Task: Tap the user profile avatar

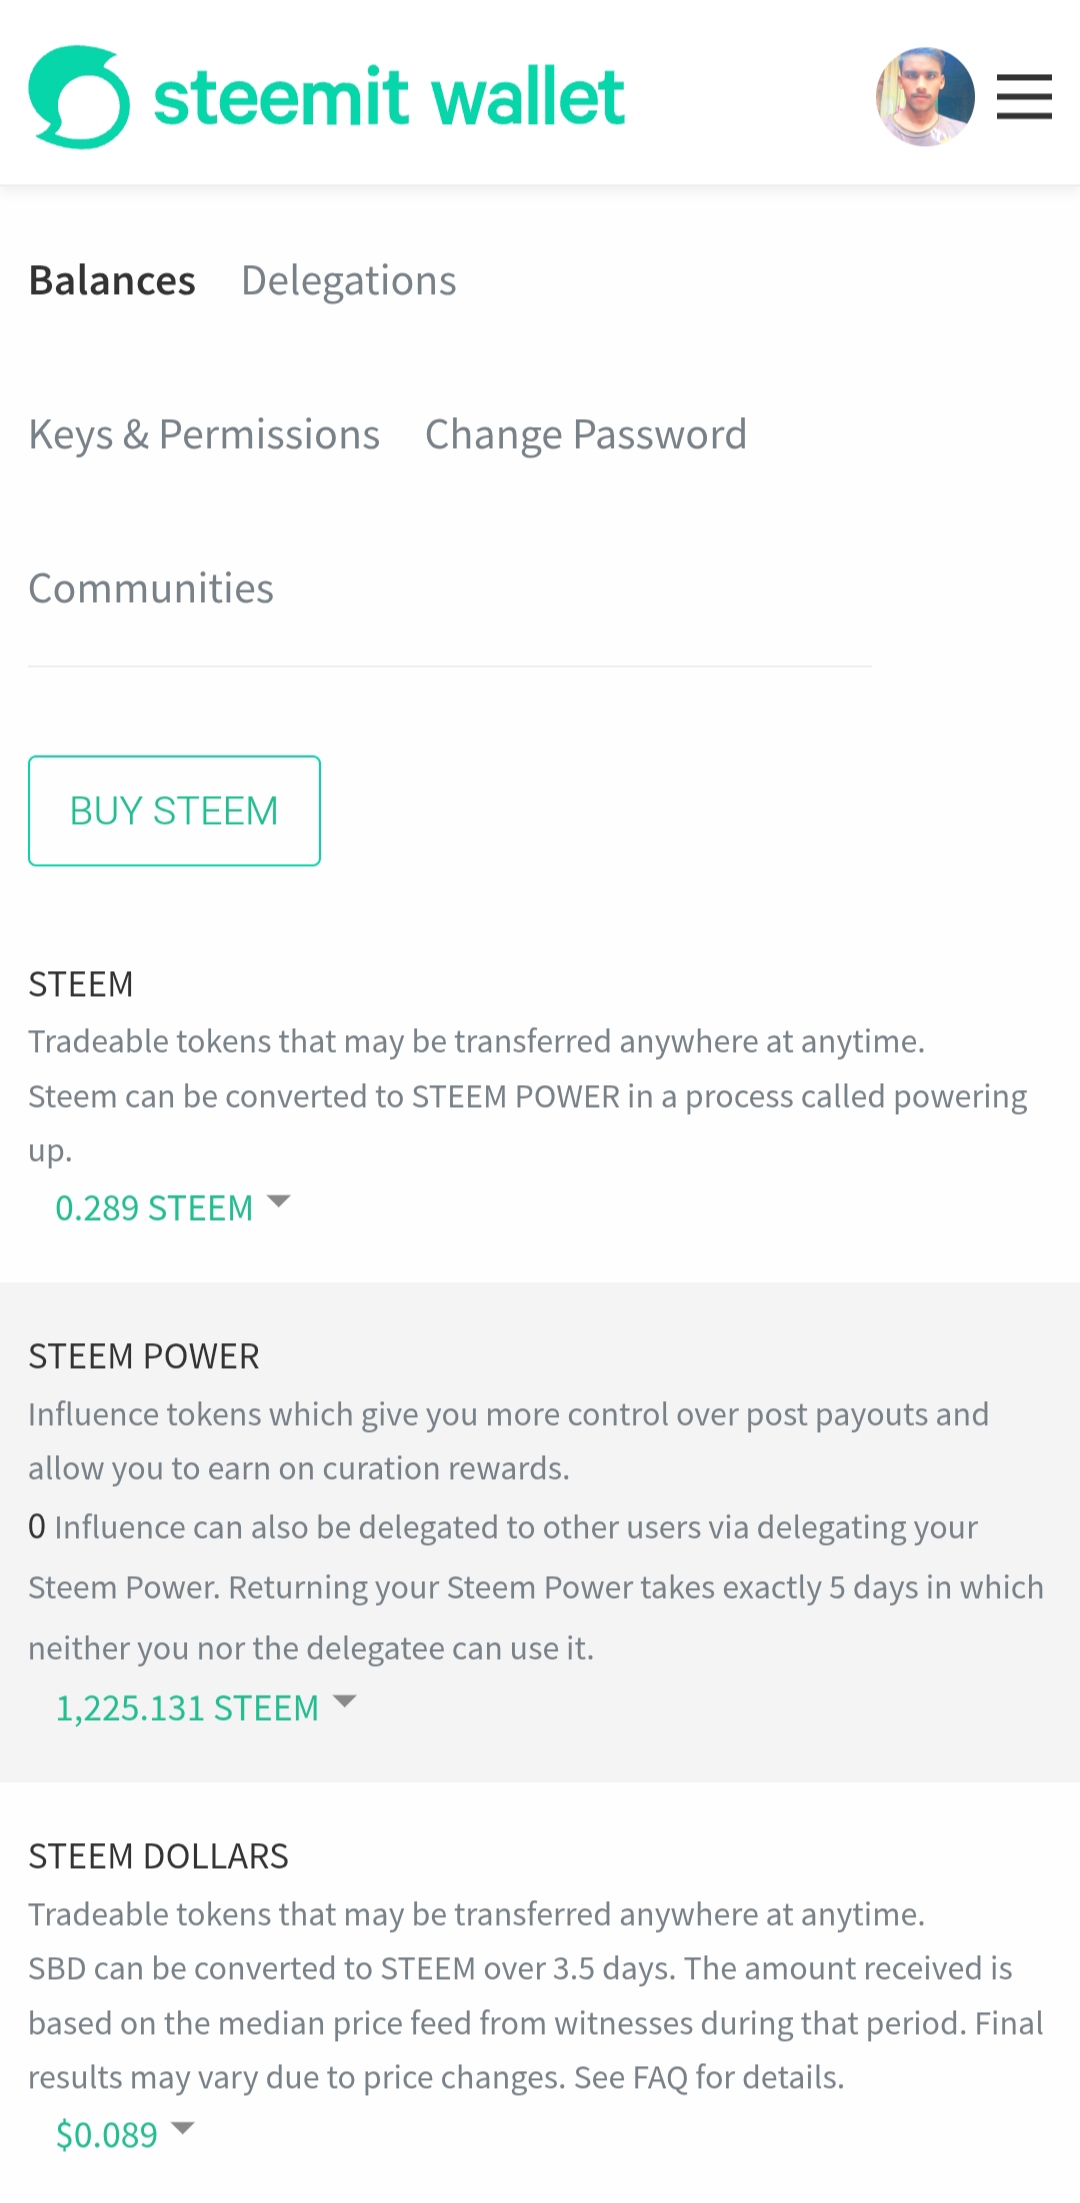Action: (925, 97)
